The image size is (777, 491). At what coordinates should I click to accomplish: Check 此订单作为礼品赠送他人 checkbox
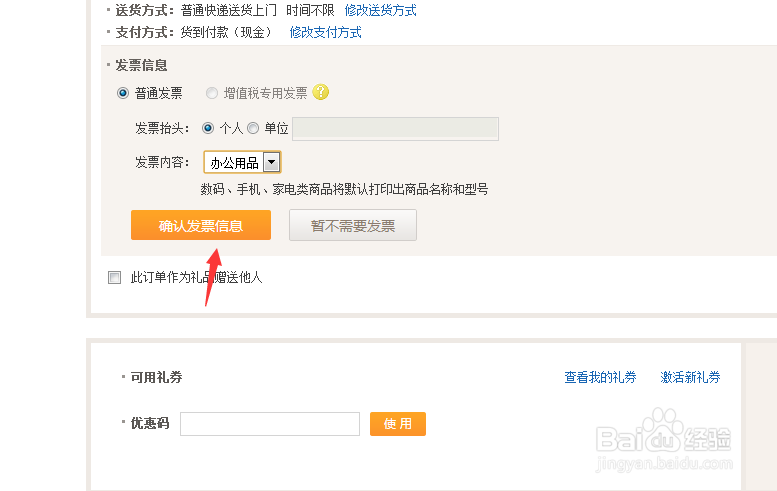pyautogui.click(x=114, y=277)
